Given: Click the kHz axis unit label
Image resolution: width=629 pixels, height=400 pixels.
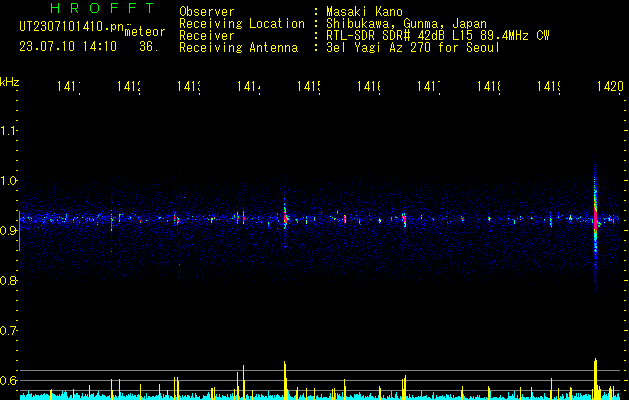Looking at the screenshot, I should [x=10, y=81].
